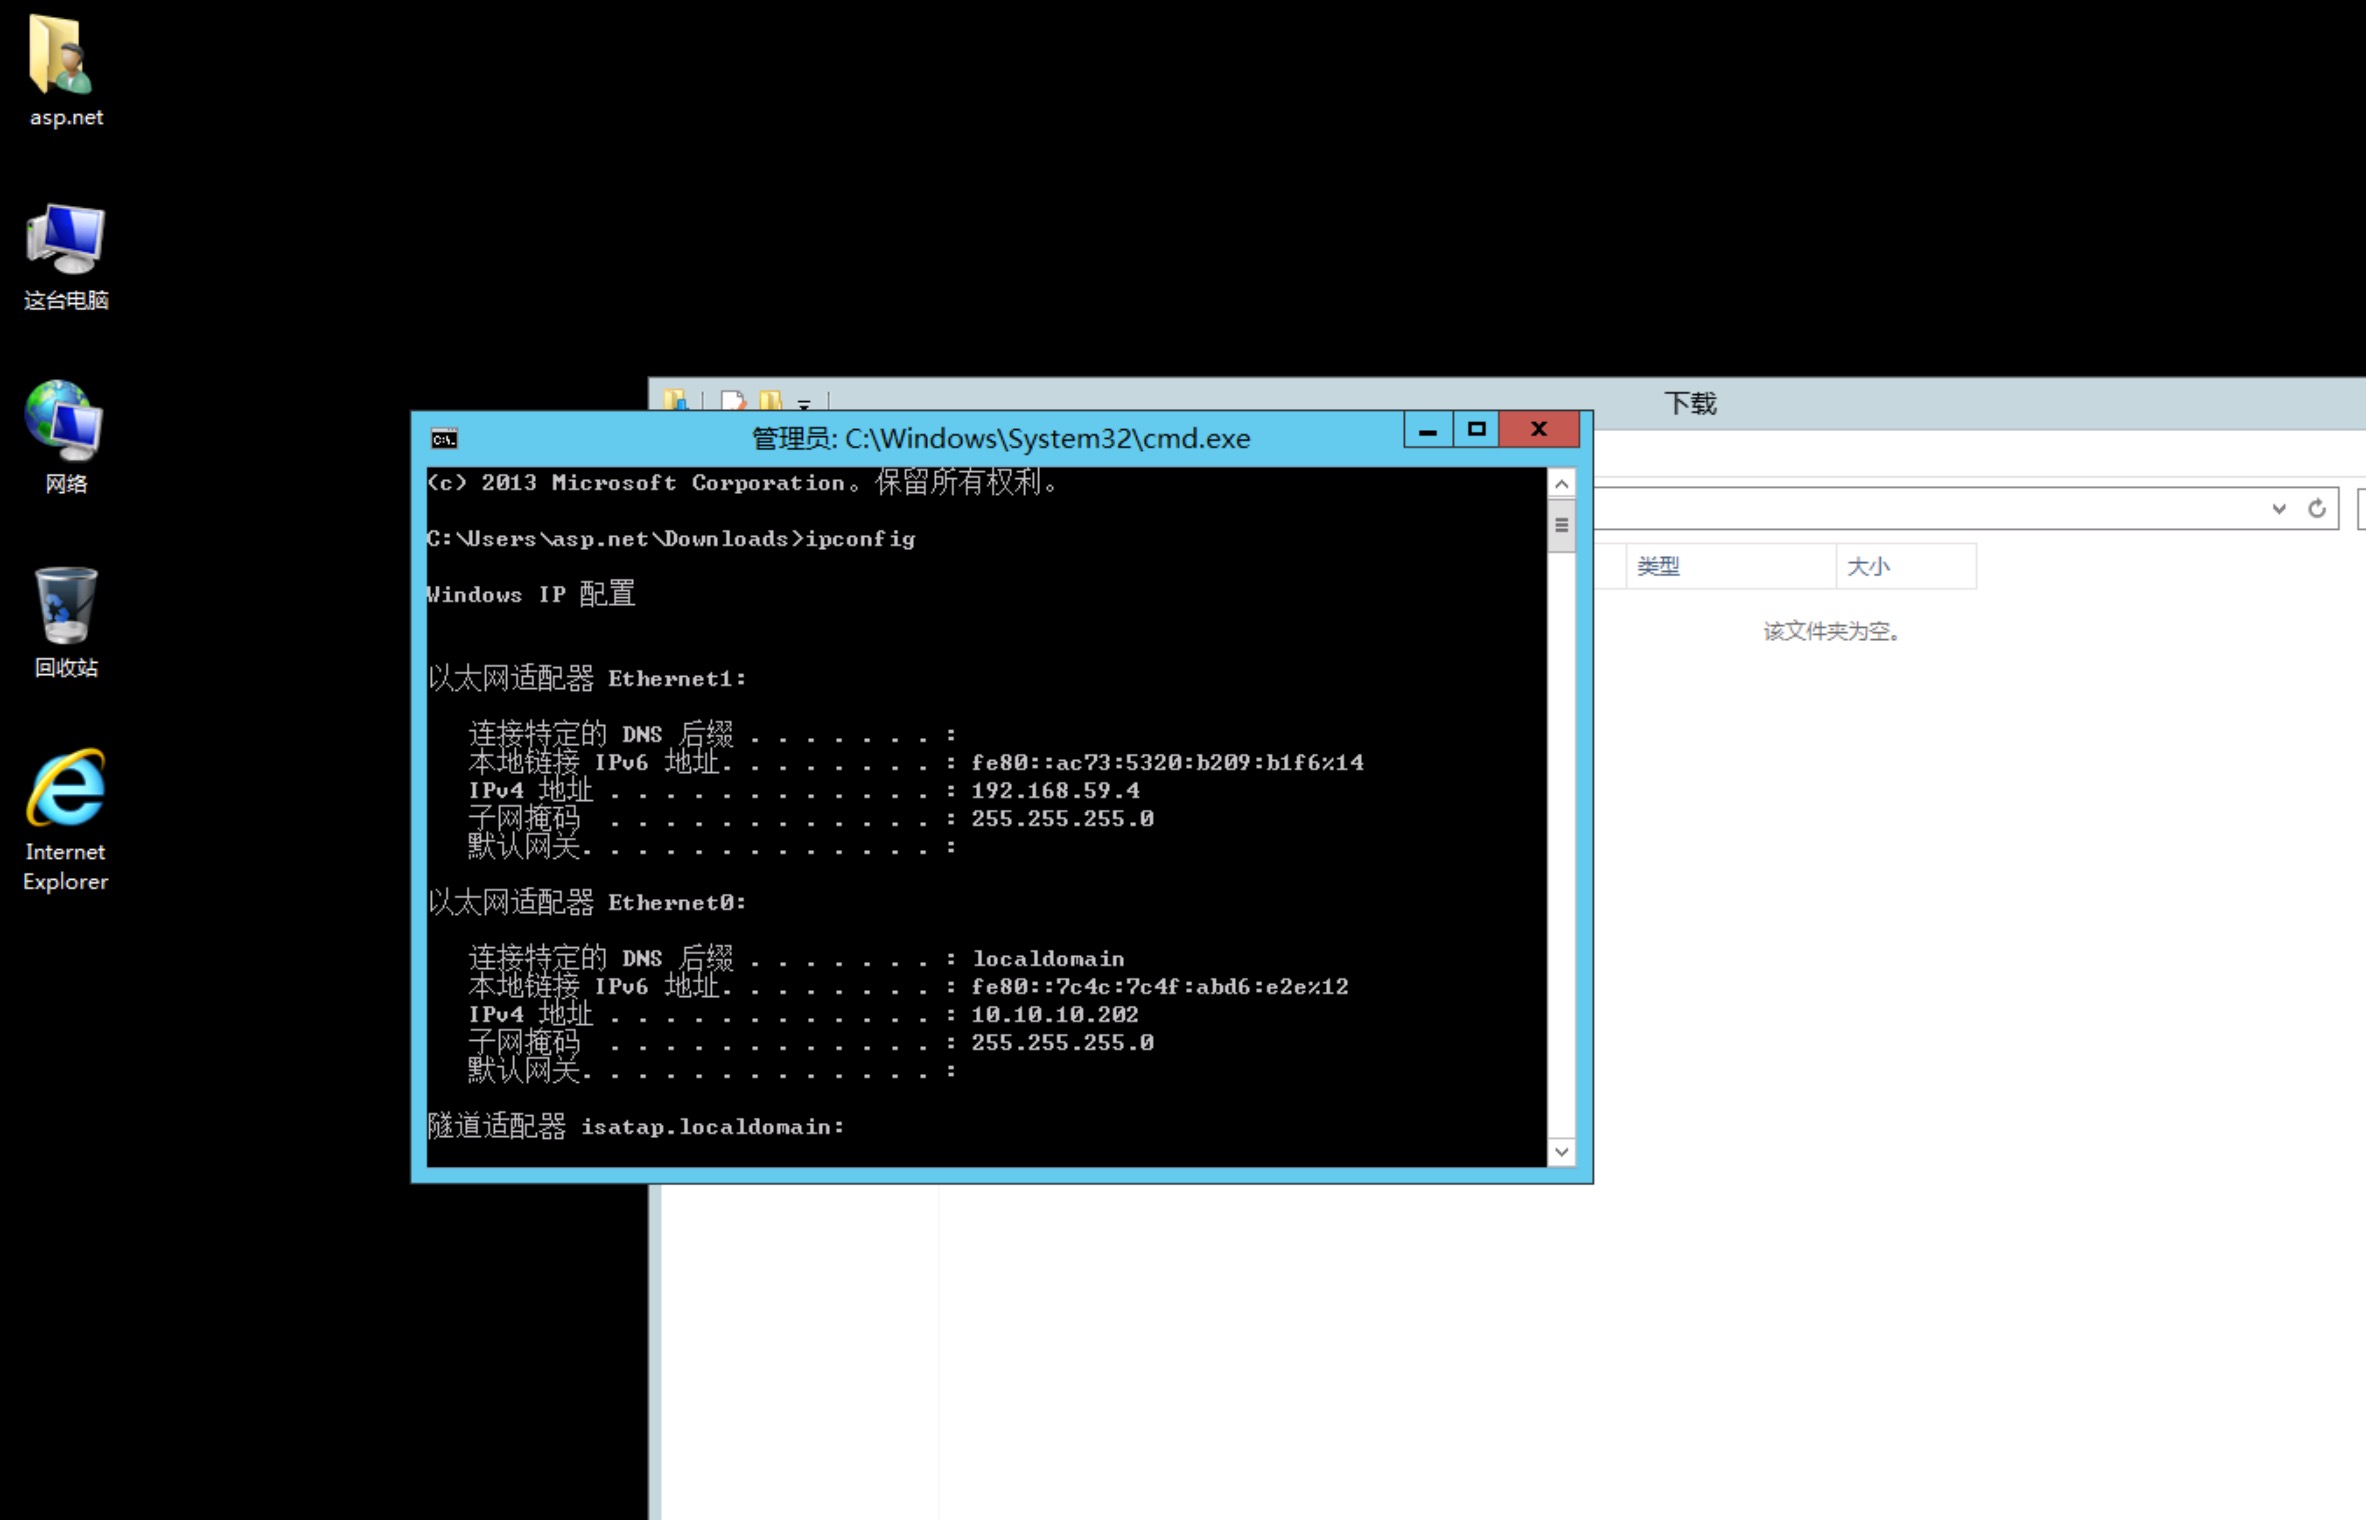Image resolution: width=2366 pixels, height=1520 pixels.
Task: Click the cmd vertical scrollbar thumb
Action: (x=1561, y=525)
